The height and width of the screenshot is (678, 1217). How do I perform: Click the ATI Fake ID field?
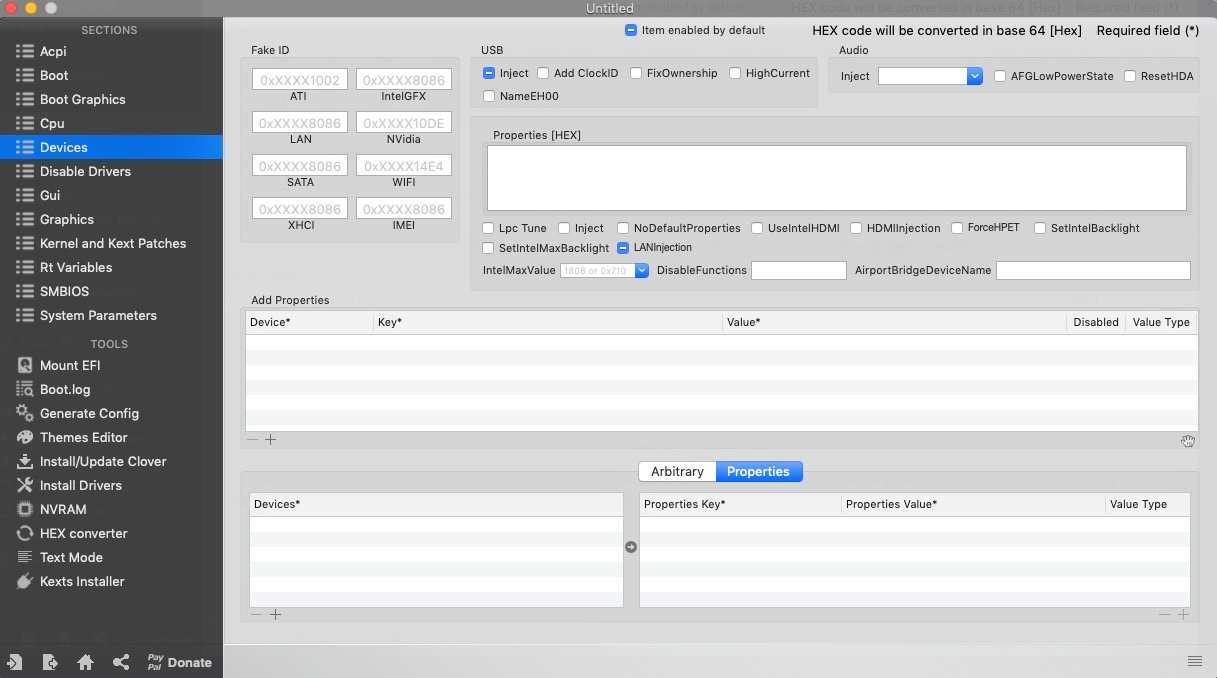click(x=299, y=80)
